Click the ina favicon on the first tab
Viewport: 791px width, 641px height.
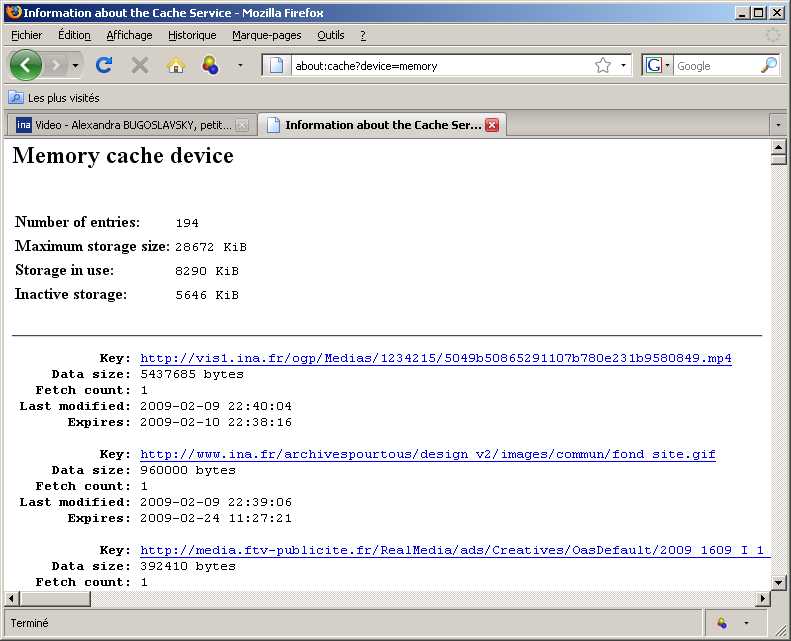coord(24,125)
